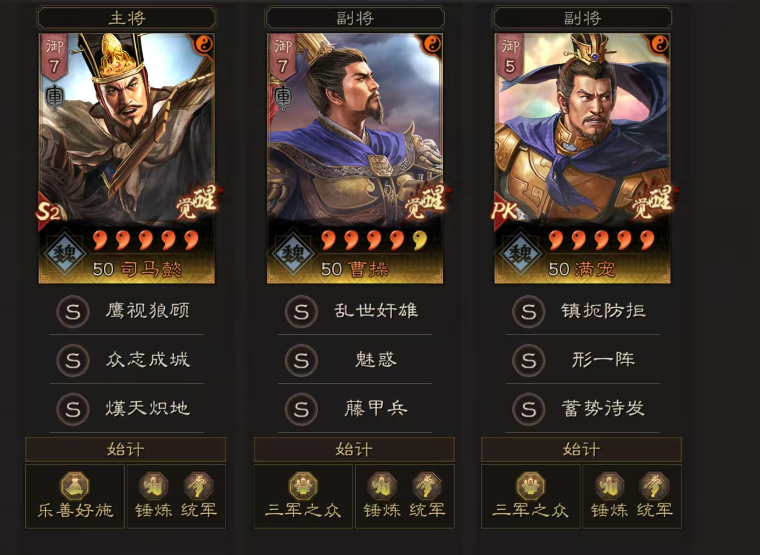Click the 三军之众 icon under 曹操

[x=303, y=486]
